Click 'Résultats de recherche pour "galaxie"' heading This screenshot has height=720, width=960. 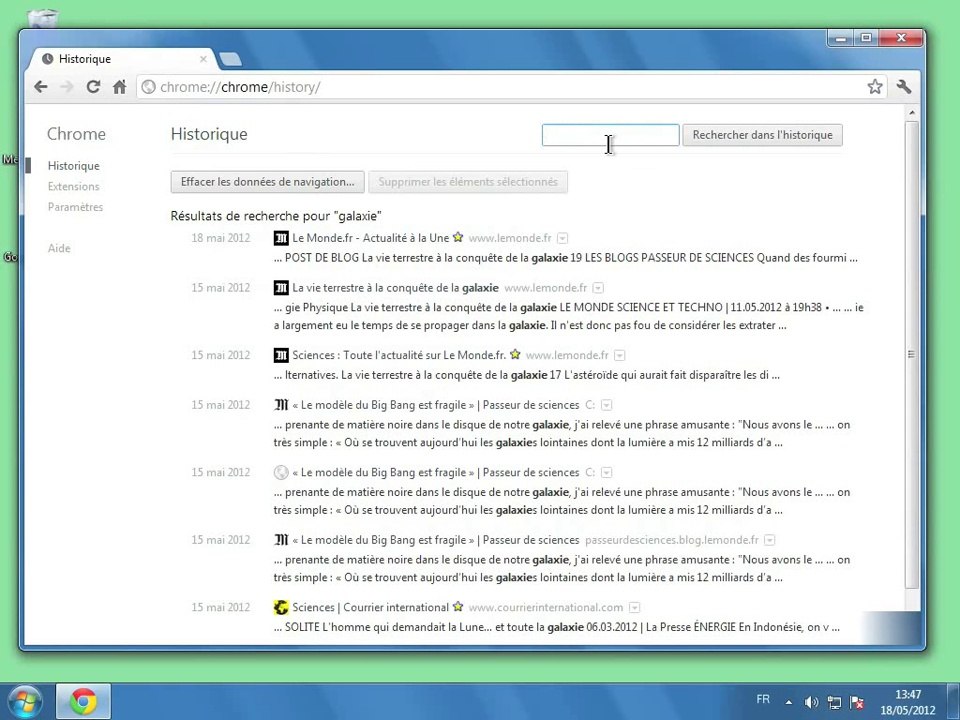tap(276, 216)
